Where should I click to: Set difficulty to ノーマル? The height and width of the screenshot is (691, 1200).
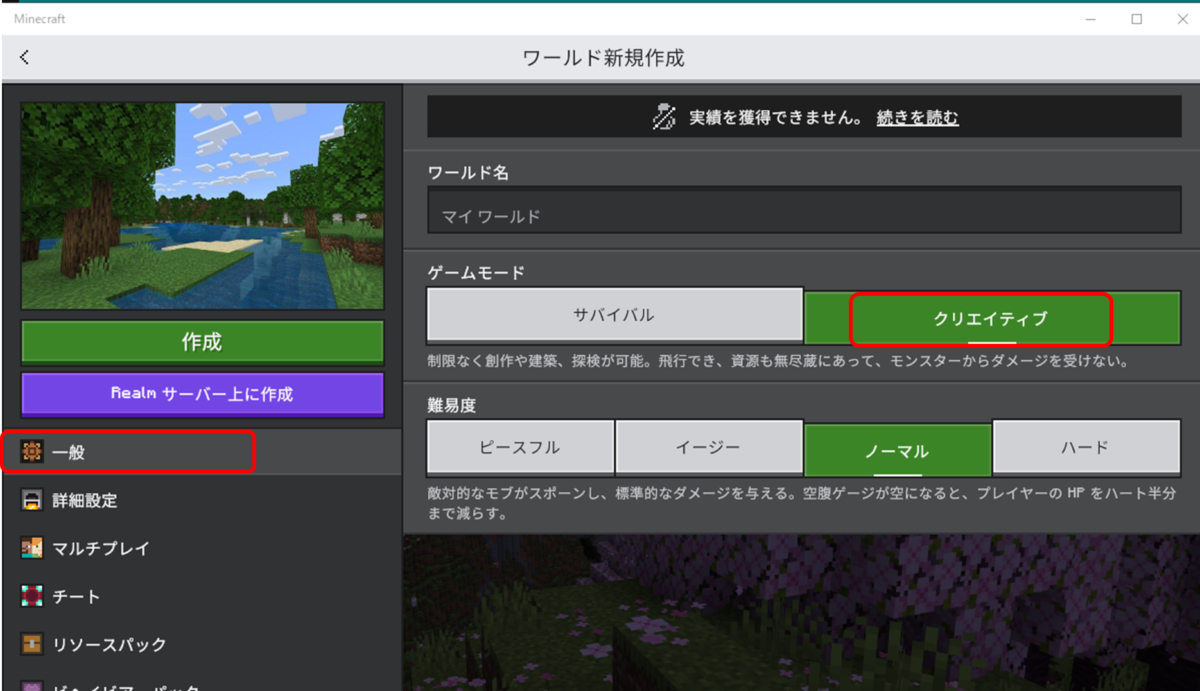point(897,451)
